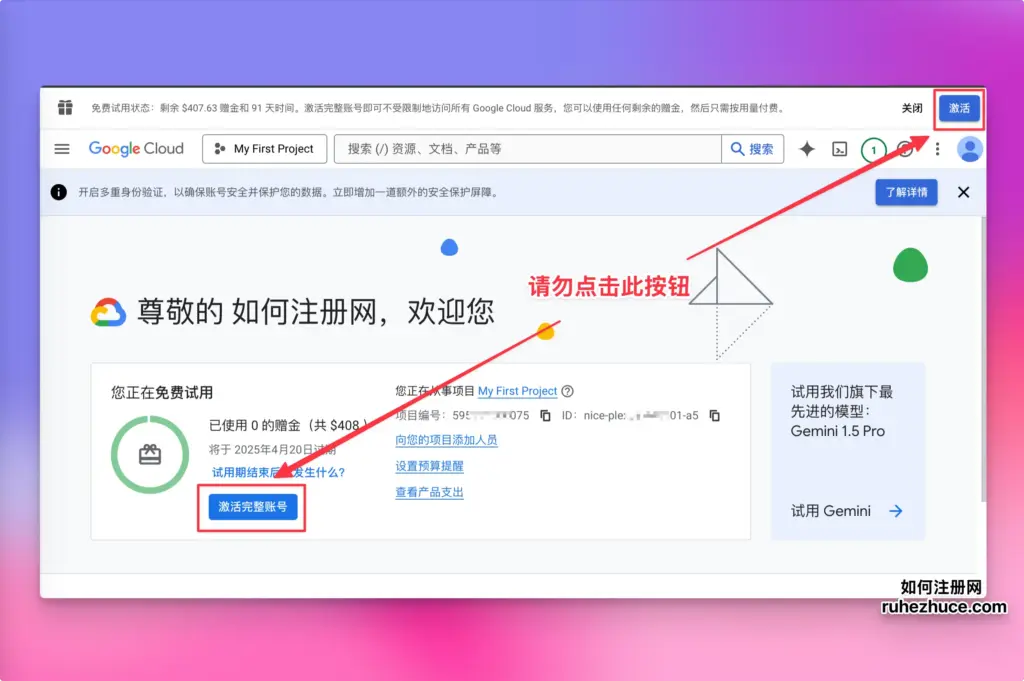Open the My First Project selector
This screenshot has width=1024, height=681.
(x=264, y=149)
